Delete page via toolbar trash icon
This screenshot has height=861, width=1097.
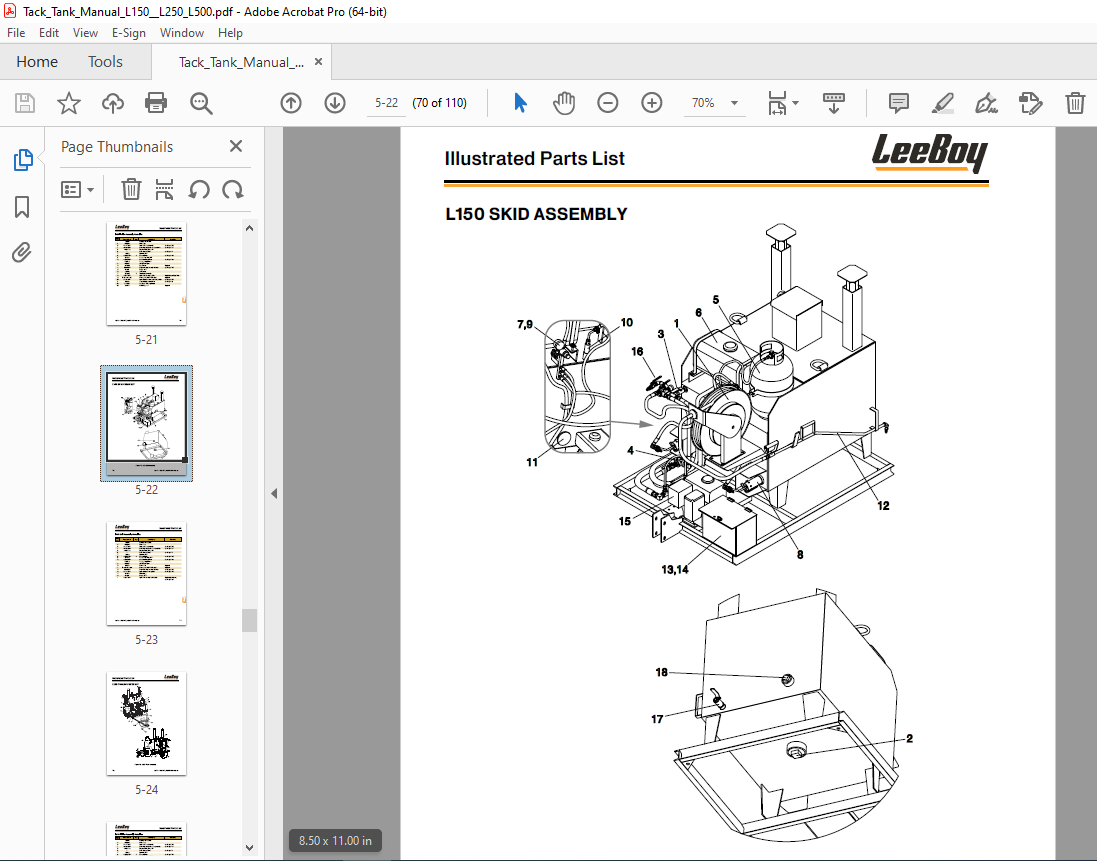click(x=1075, y=104)
